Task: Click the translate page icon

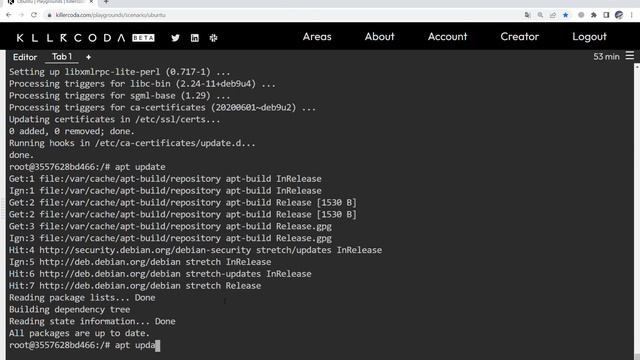Action: pyautogui.click(x=527, y=15)
